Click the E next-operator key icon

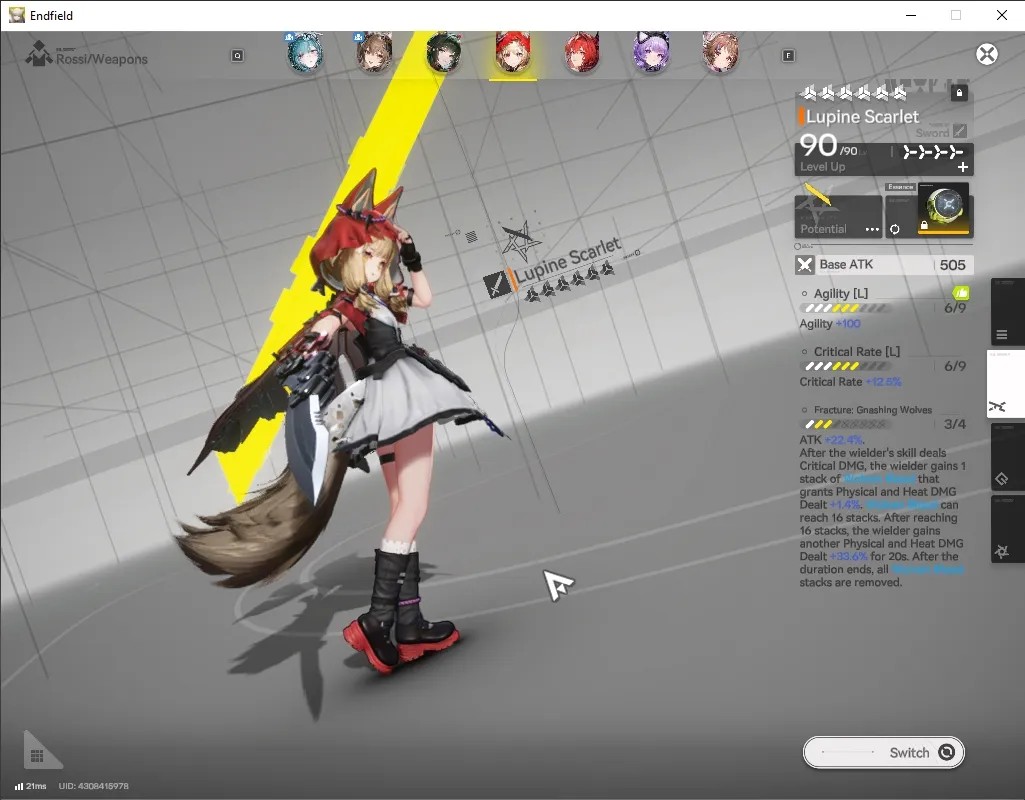[788, 56]
